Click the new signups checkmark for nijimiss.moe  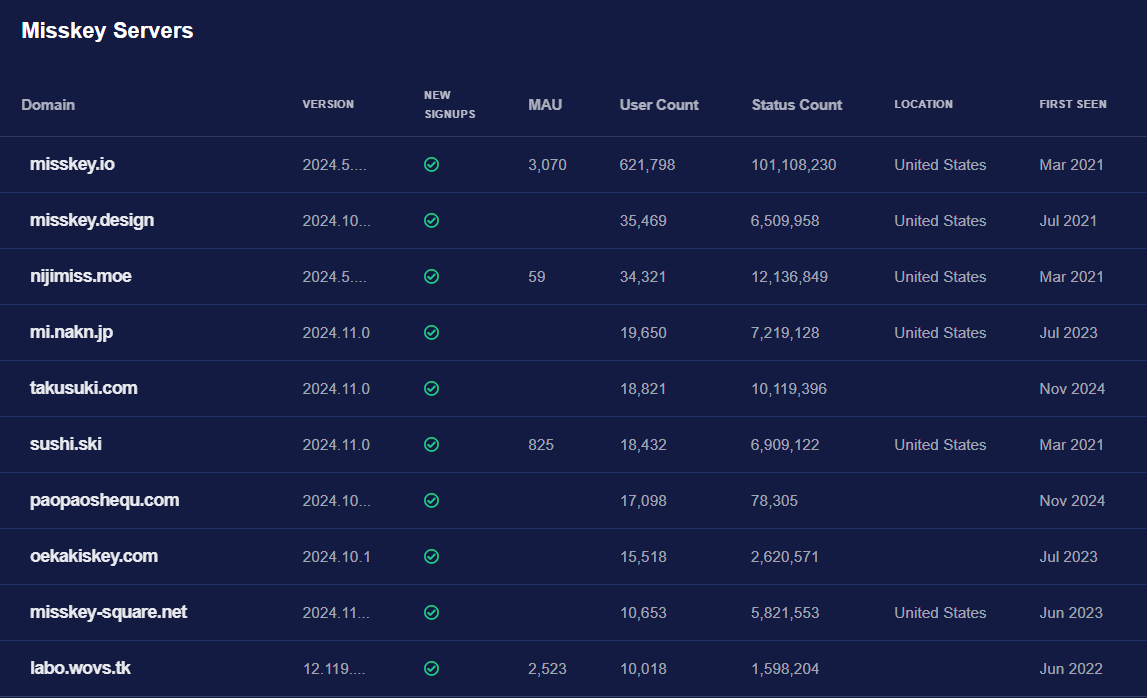(432, 277)
